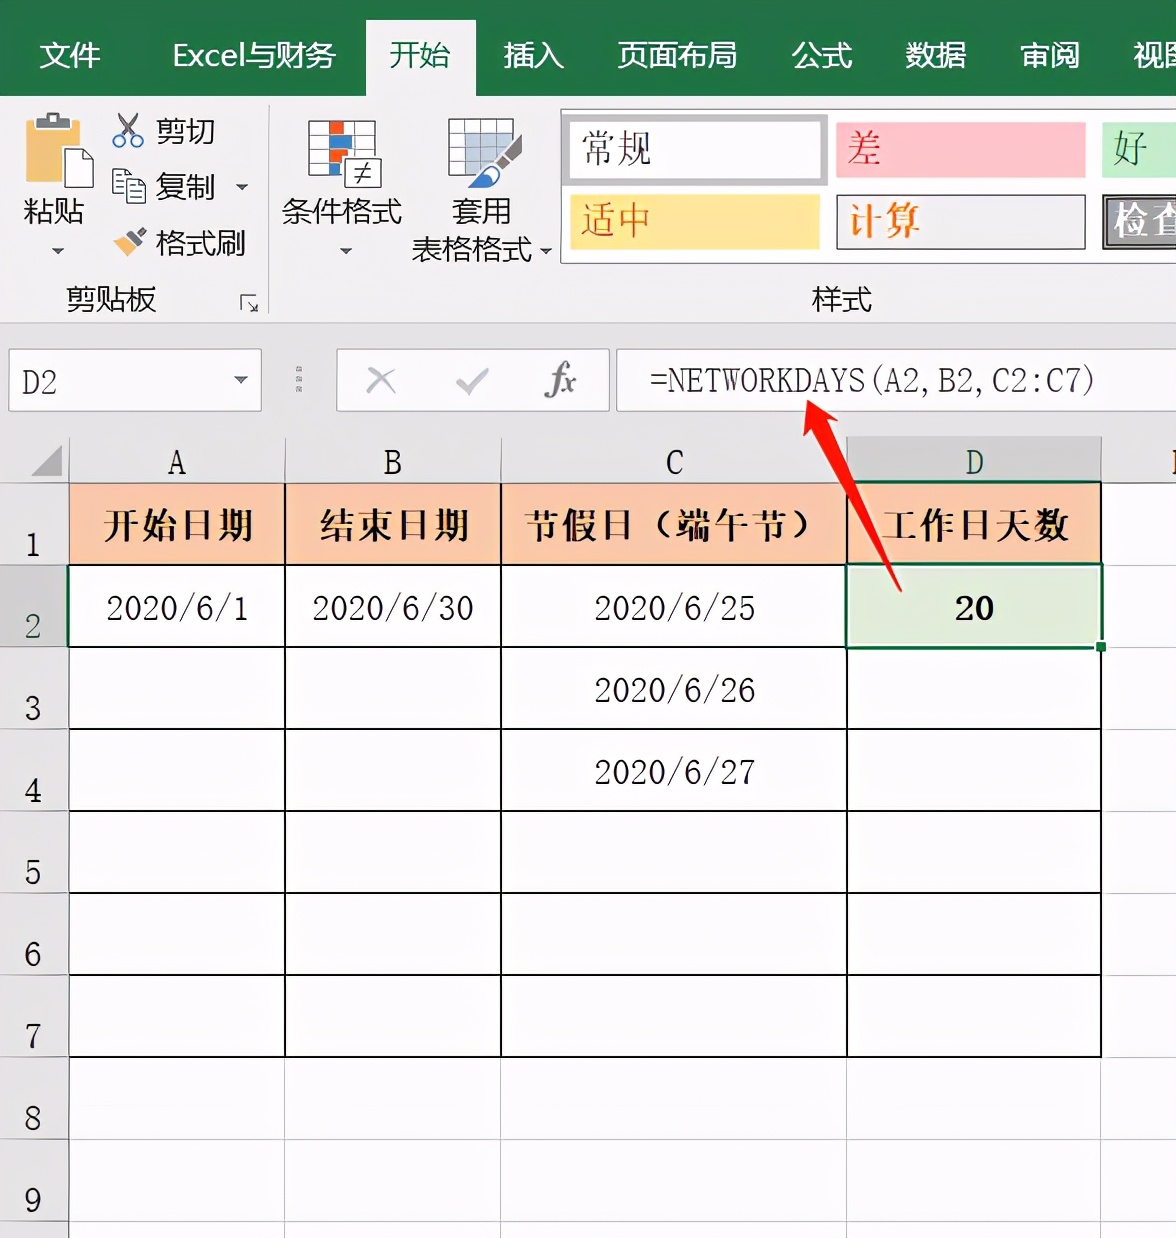1176x1238 pixels.
Task: Expand the 复制 (Copy) dropdown arrow
Action: coord(240,187)
